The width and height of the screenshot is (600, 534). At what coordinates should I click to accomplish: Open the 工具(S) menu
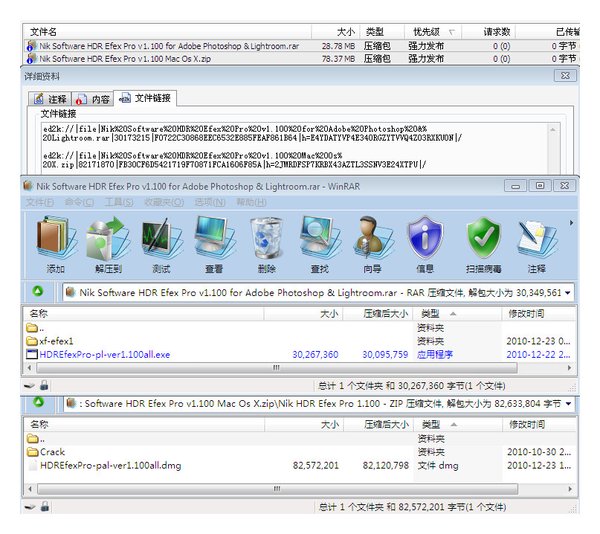tap(119, 202)
